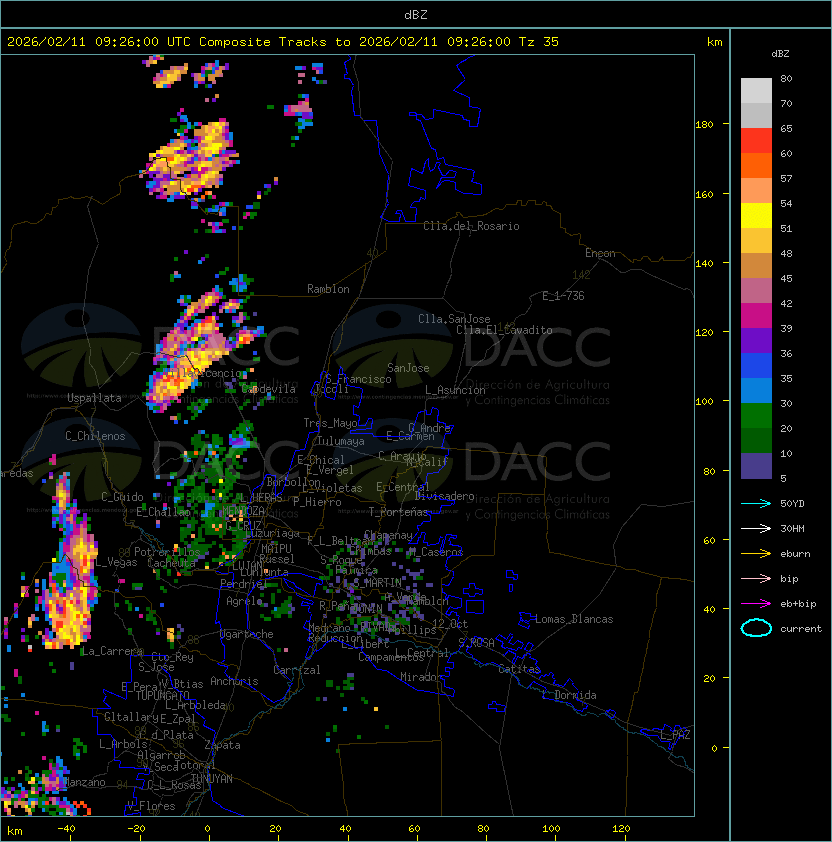
Task: Click the 'Manzano' map label
Action: (x=84, y=782)
